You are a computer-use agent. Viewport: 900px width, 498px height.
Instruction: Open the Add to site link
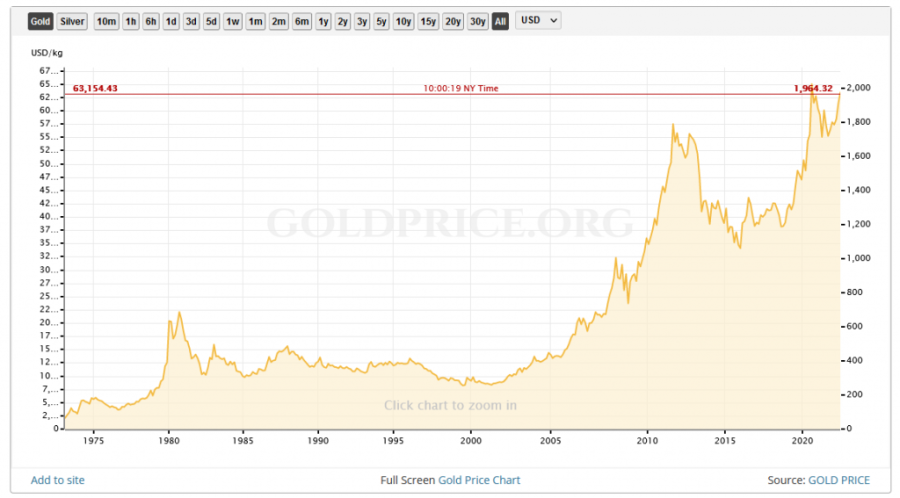point(59,480)
